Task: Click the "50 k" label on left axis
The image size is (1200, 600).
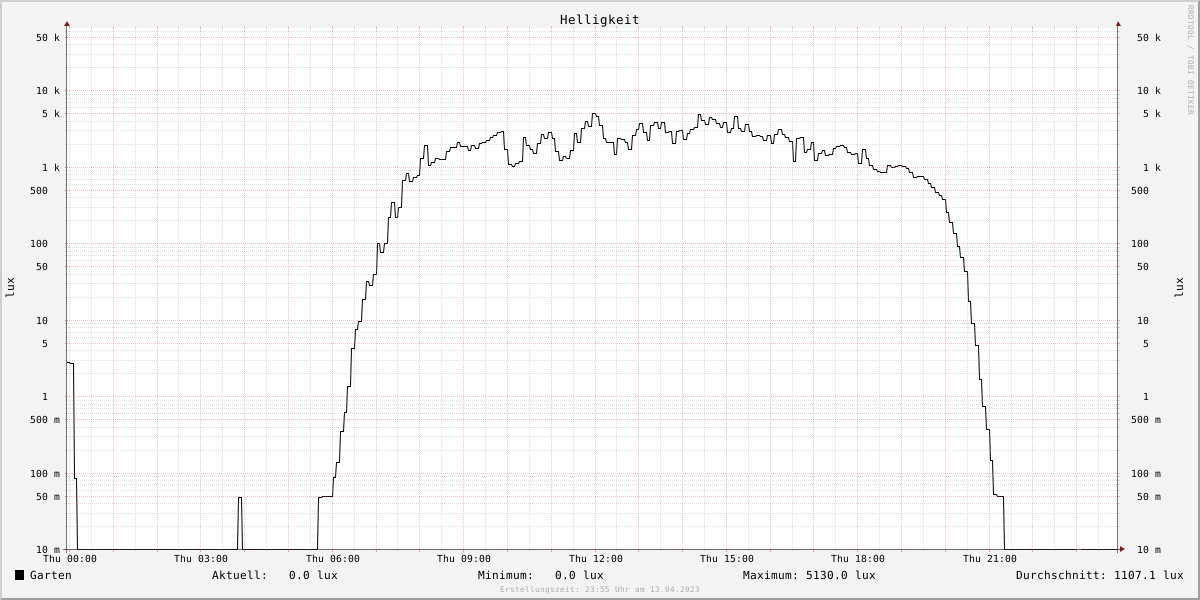Action: point(48,38)
